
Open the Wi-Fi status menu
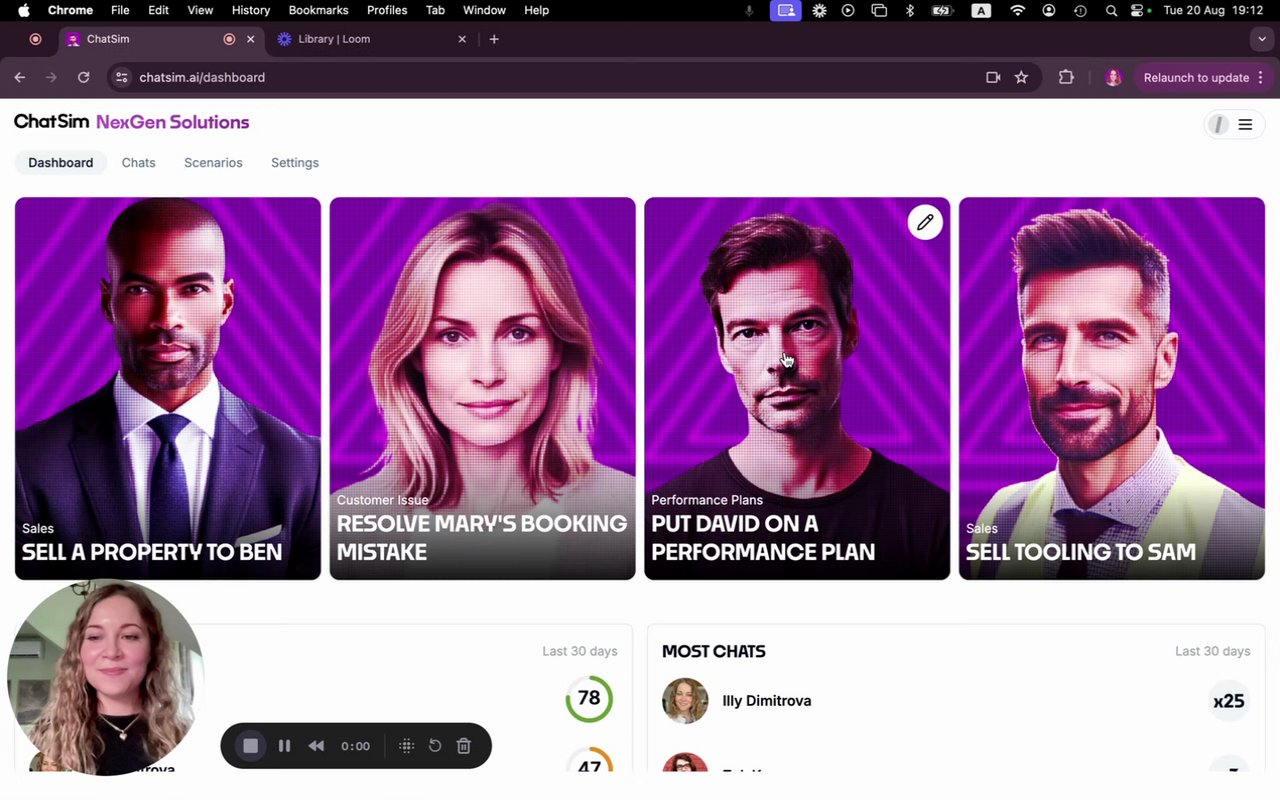coord(1018,10)
